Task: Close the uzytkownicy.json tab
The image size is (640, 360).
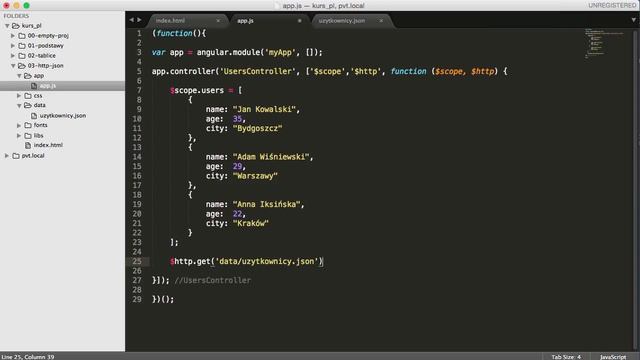Action: coord(381,21)
